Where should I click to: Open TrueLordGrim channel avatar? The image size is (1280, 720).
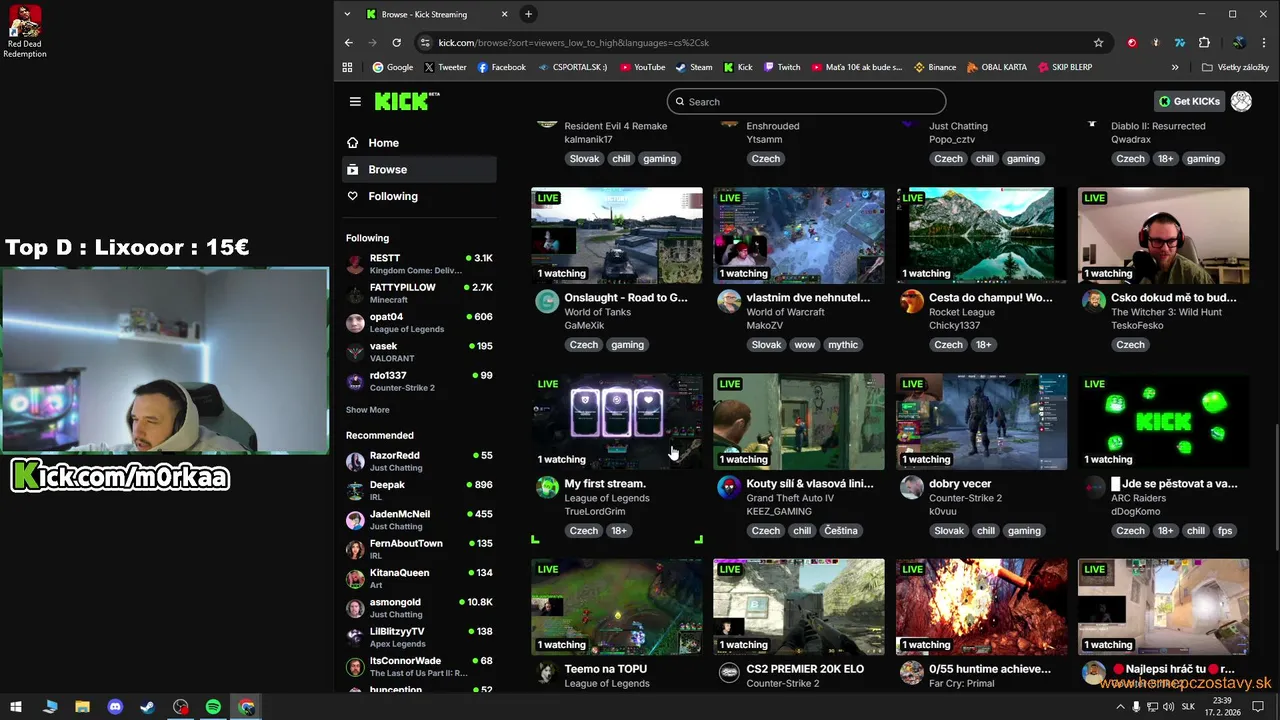pyautogui.click(x=547, y=488)
